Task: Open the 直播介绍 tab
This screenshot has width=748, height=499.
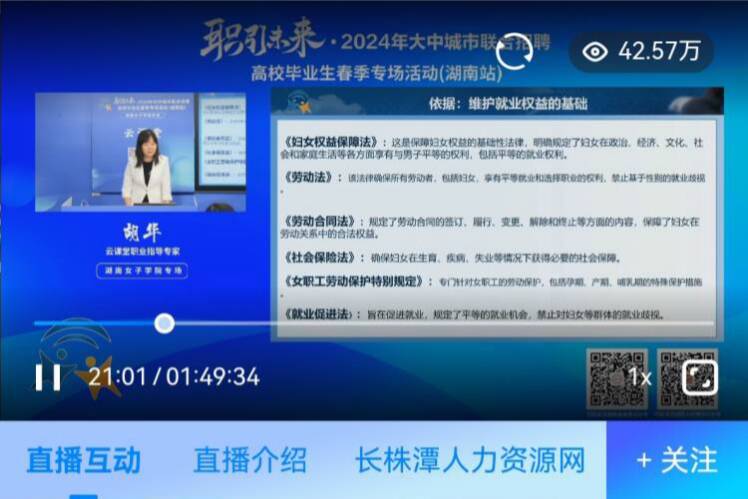Action: coord(250,460)
